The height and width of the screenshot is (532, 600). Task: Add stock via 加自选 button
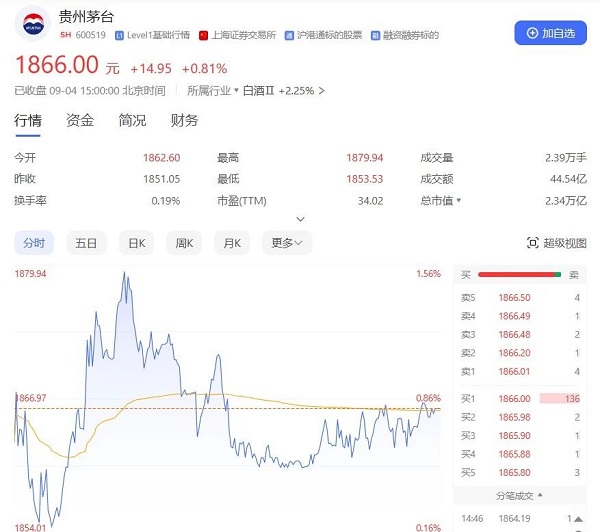click(x=550, y=33)
